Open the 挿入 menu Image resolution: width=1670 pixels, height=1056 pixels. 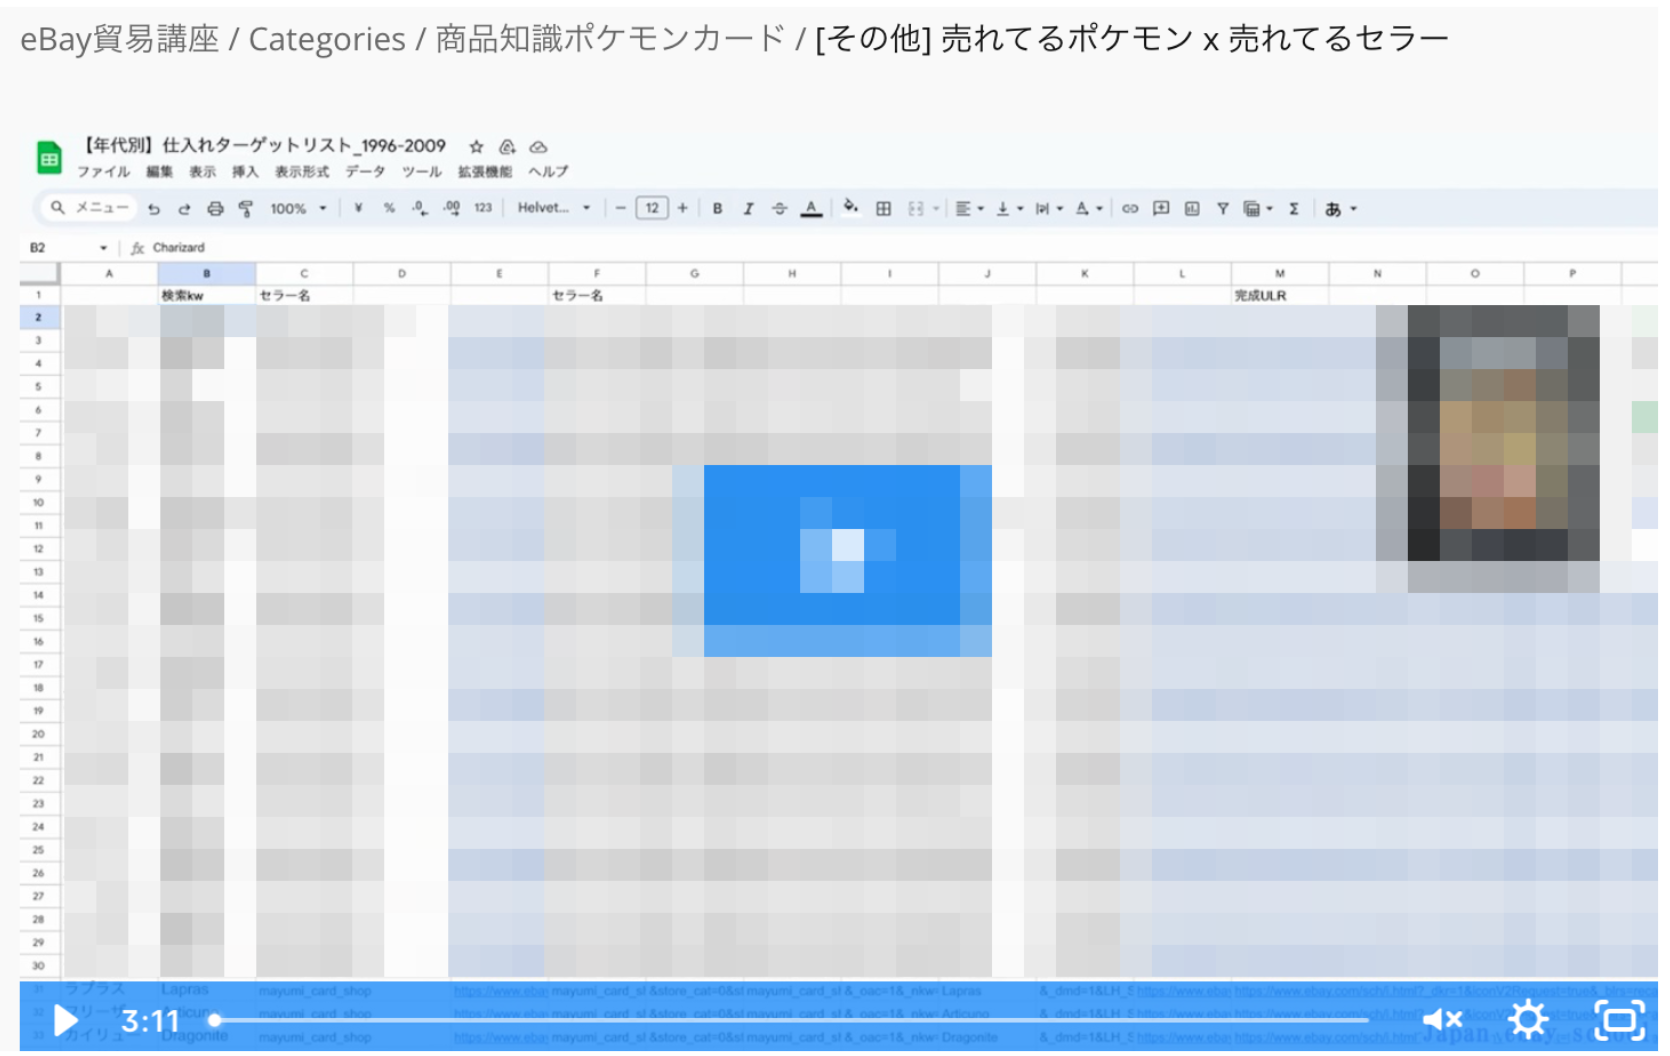(x=245, y=172)
